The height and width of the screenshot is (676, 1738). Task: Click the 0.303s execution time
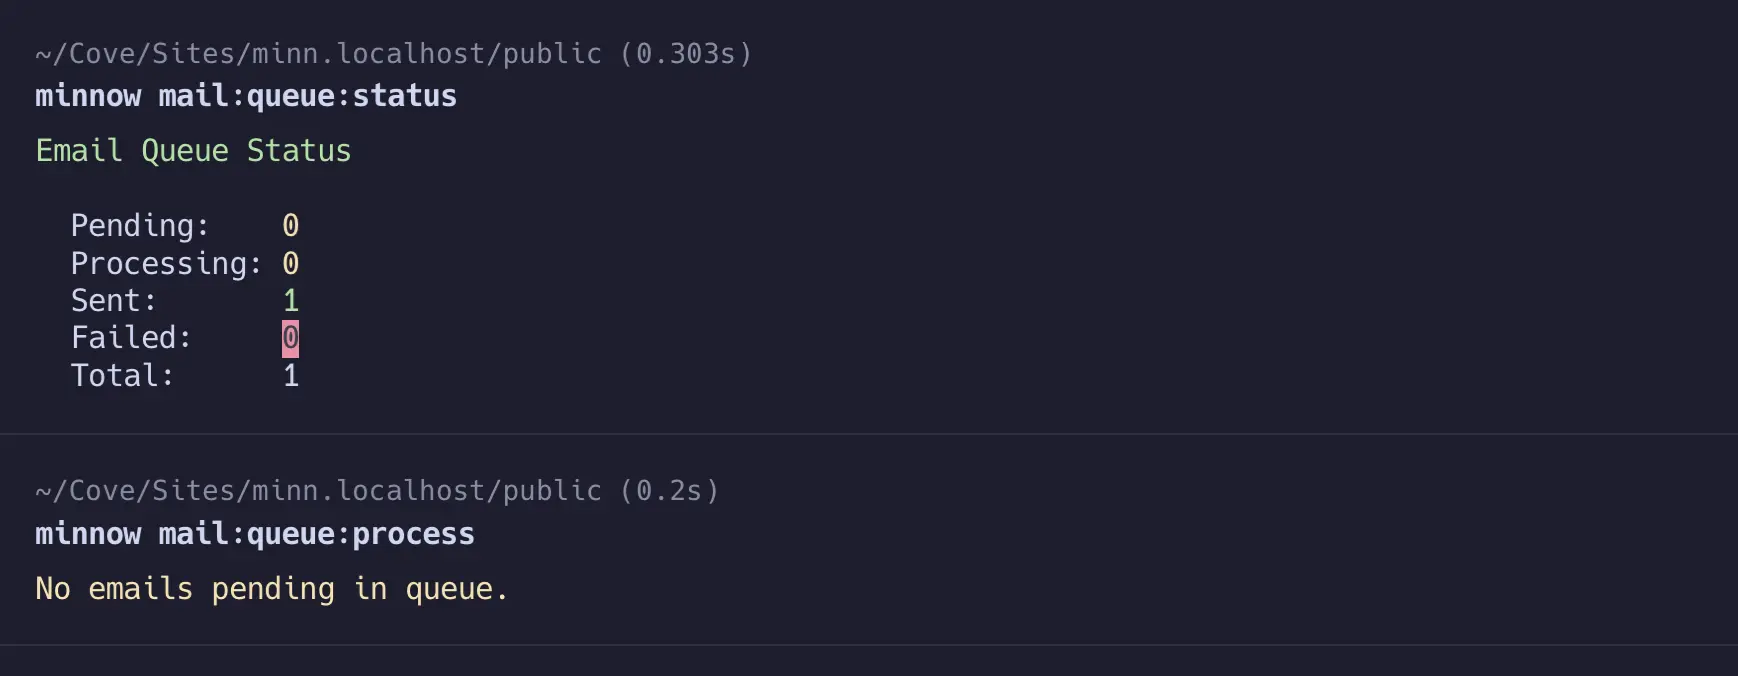[685, 54]
